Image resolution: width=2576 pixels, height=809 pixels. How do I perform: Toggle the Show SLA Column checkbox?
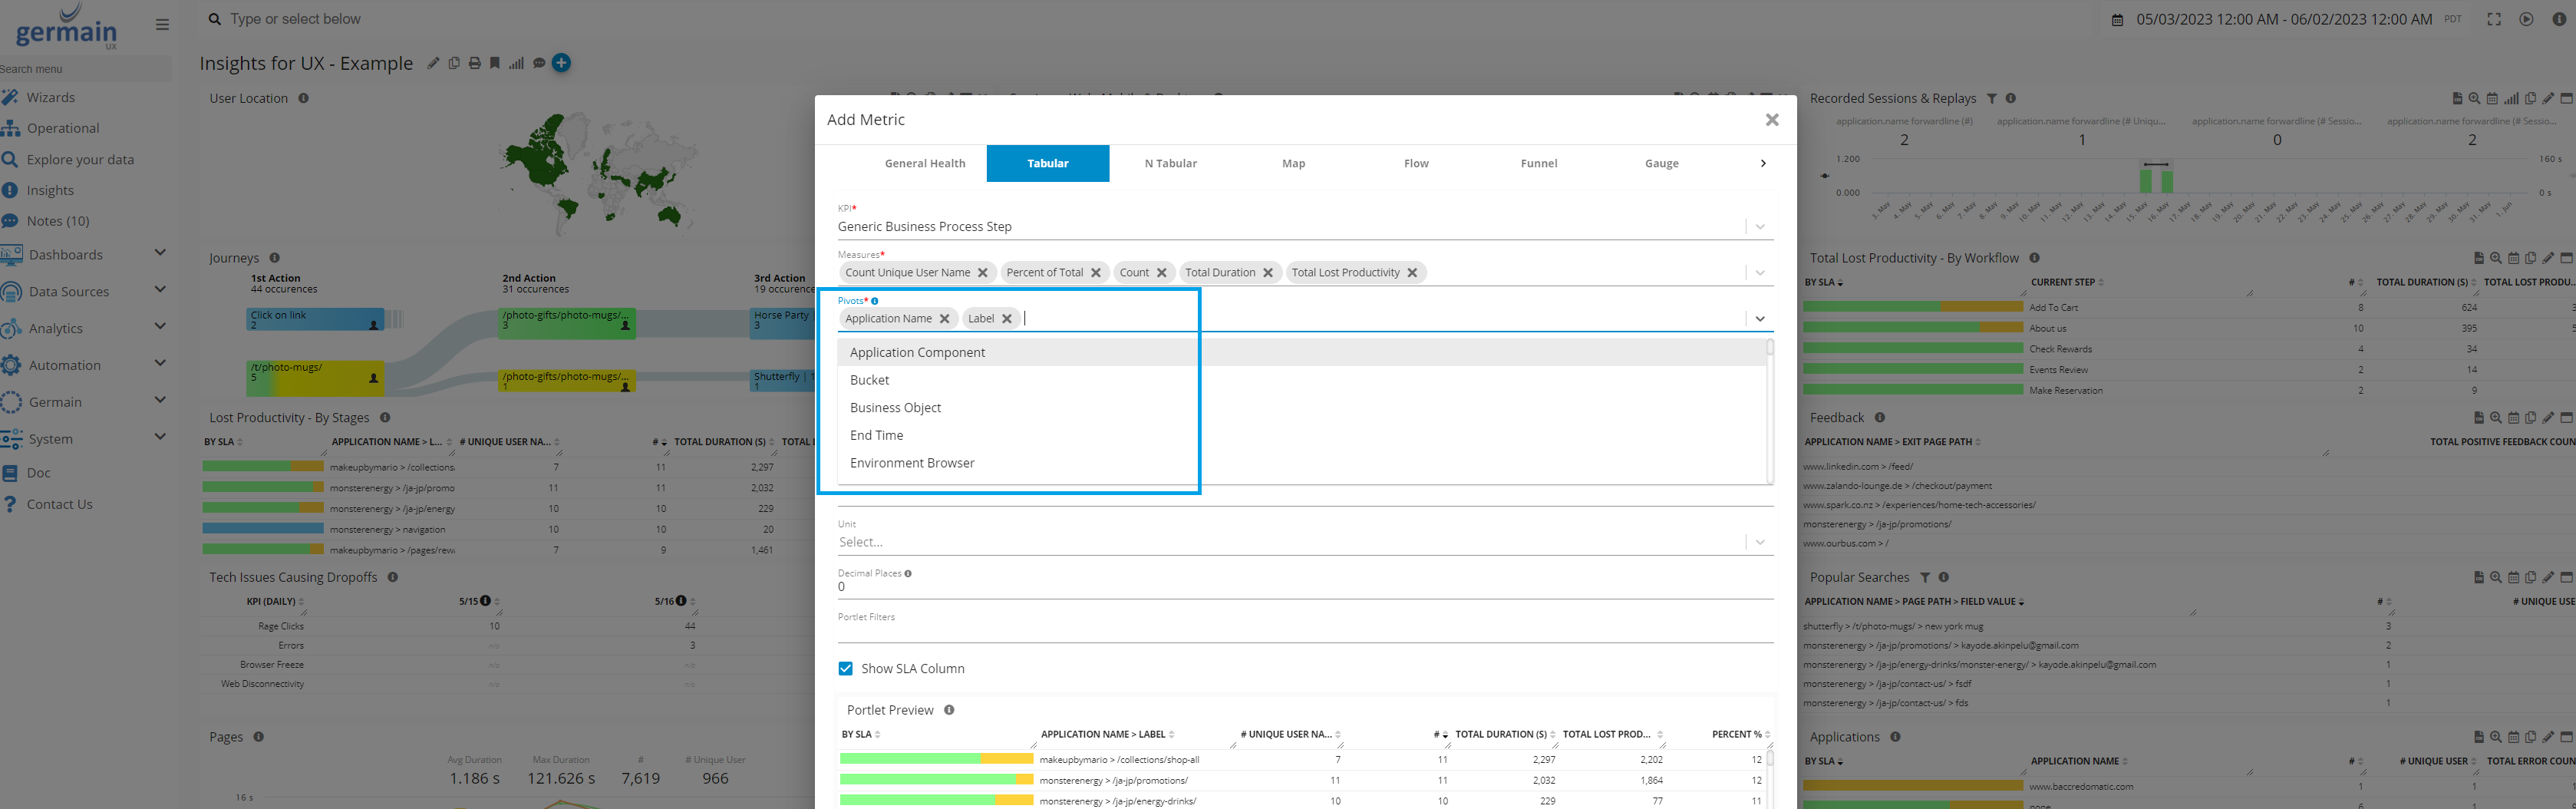846,669
